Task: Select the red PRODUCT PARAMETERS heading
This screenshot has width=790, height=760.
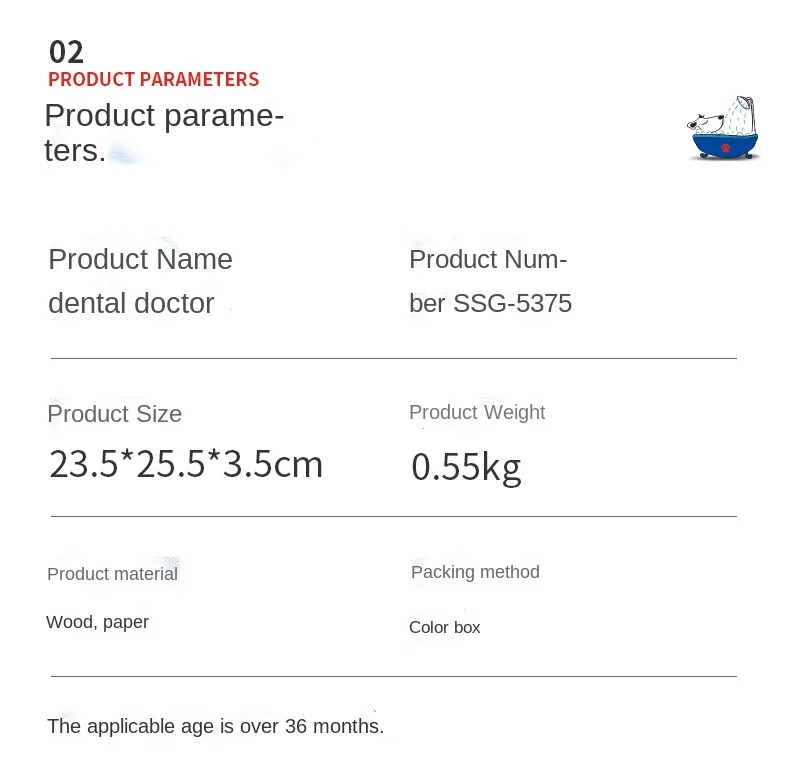Action: click(x=153, y=80)
